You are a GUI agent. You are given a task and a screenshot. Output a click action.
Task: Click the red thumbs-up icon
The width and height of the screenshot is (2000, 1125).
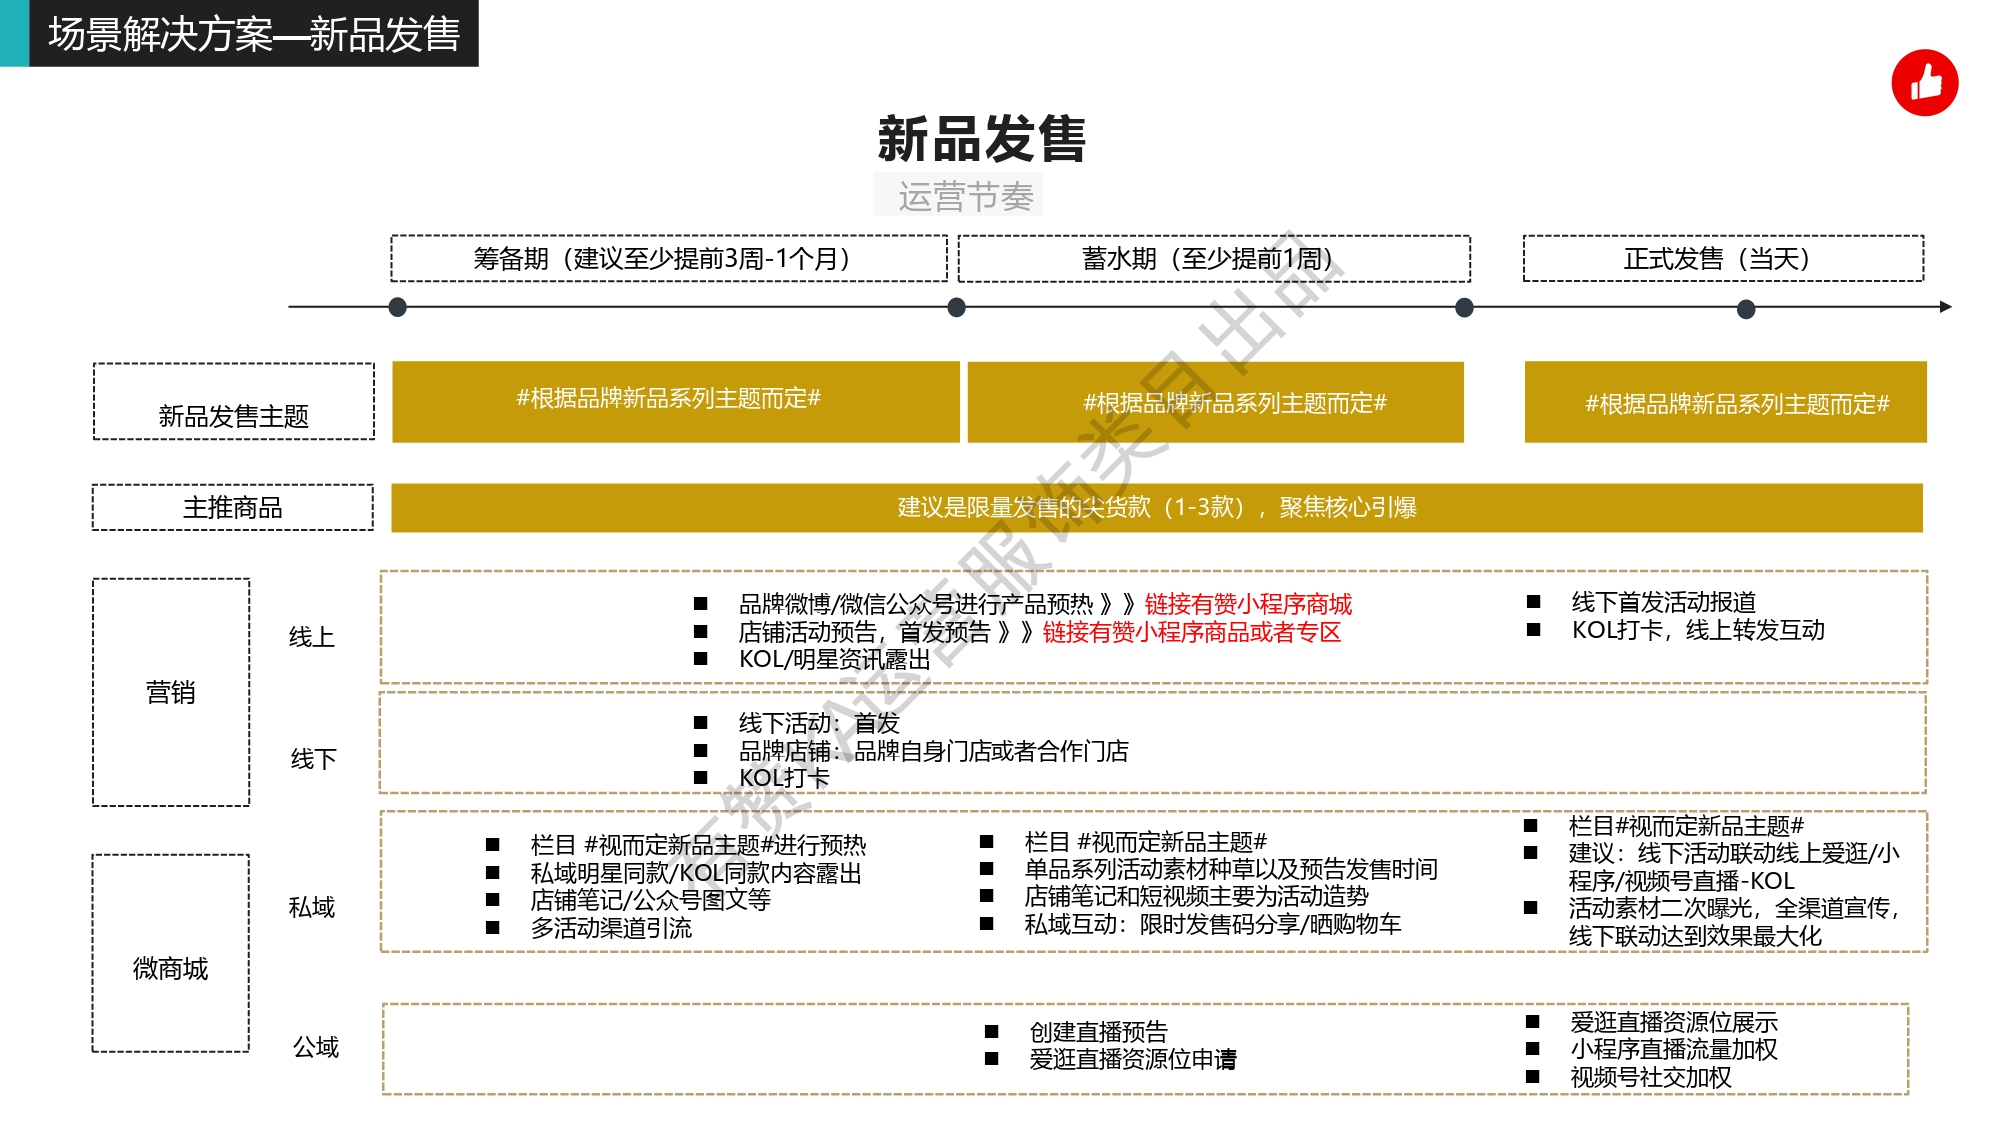tap(1924, 83)
